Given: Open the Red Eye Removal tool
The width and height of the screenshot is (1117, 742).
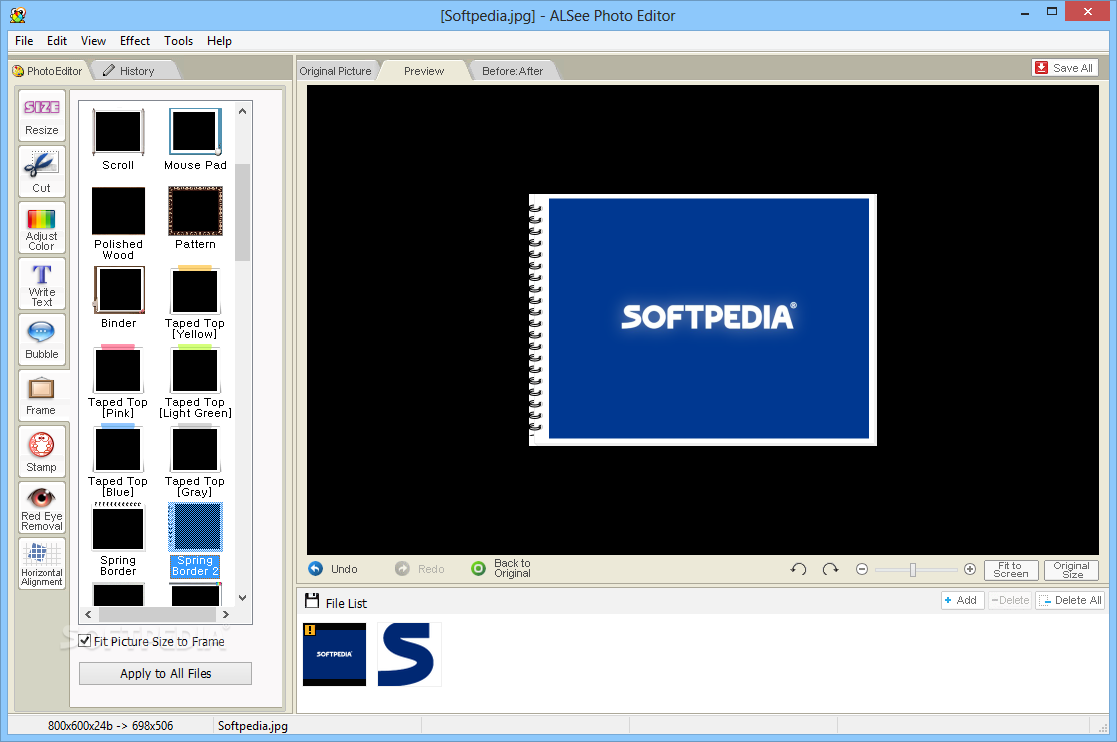Looking at the screenshot, I should [x=42, y=508].
